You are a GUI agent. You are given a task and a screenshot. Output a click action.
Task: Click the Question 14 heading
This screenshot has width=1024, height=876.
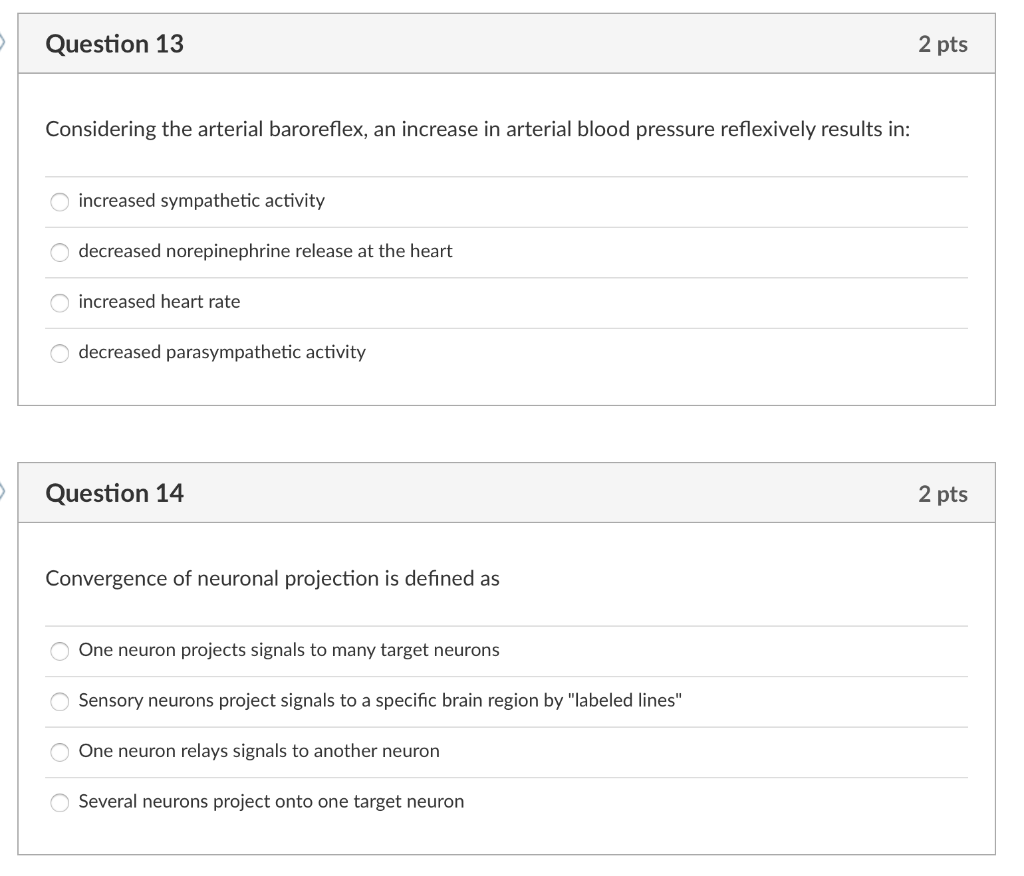tap(114, 493)
